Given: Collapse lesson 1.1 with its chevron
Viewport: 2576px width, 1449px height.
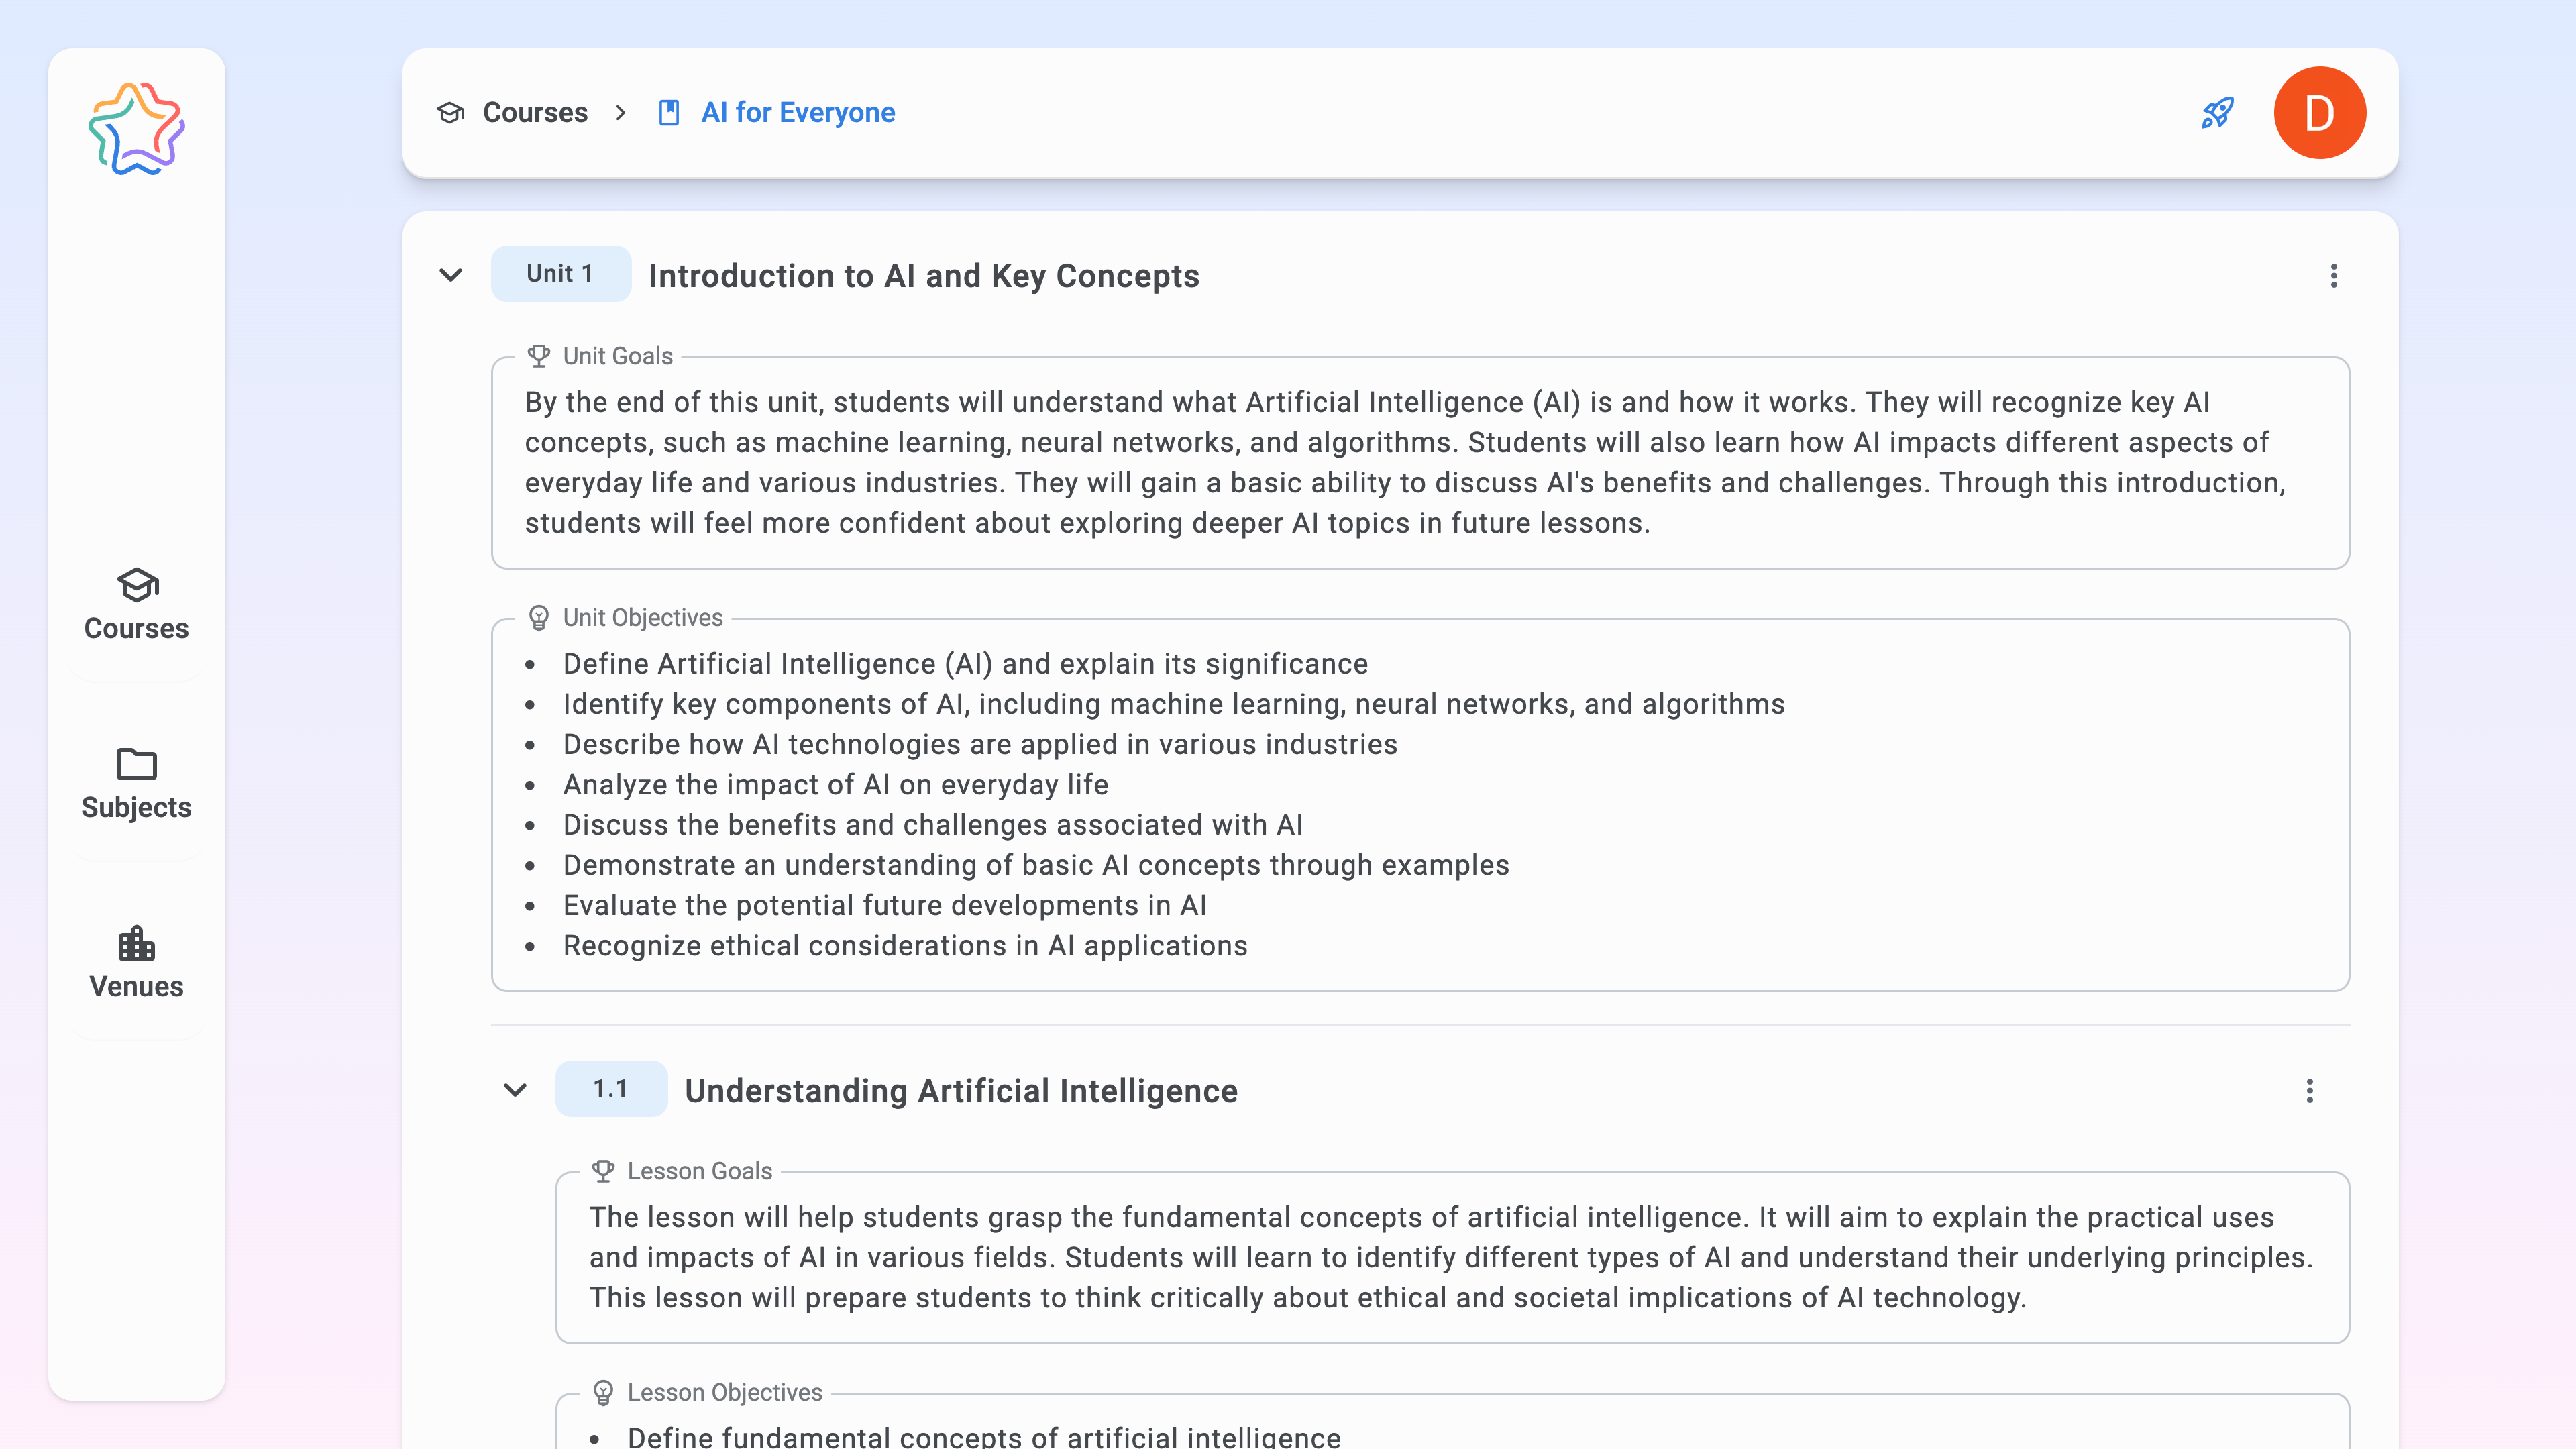Looking at the screenshot, I should (515, 1090).
